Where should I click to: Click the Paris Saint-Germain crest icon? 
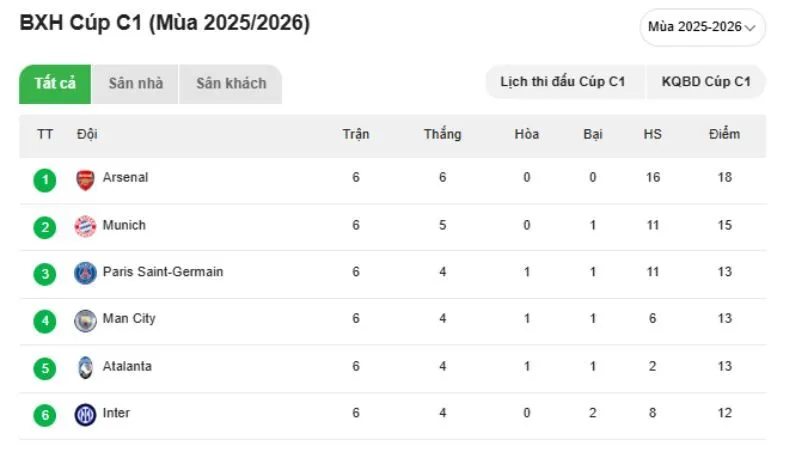[x=85, y=273]
